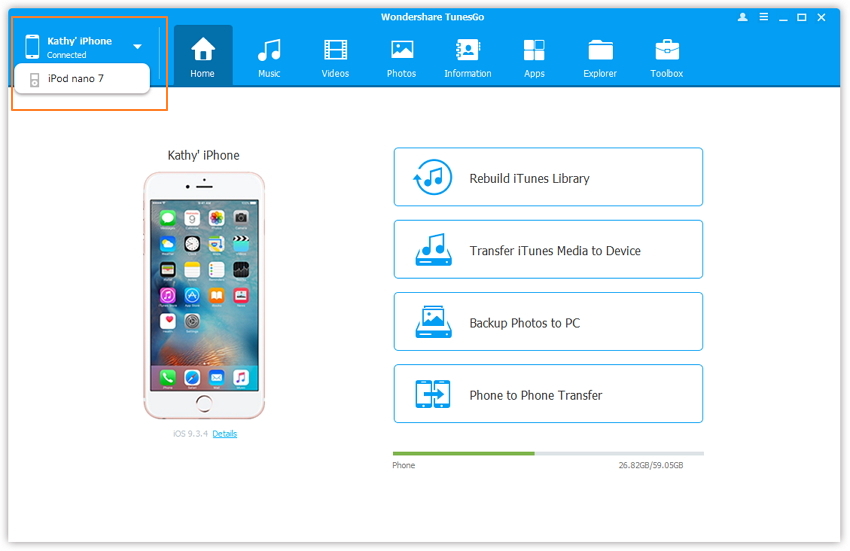Open the Apps section icon

tap(534, 51)
